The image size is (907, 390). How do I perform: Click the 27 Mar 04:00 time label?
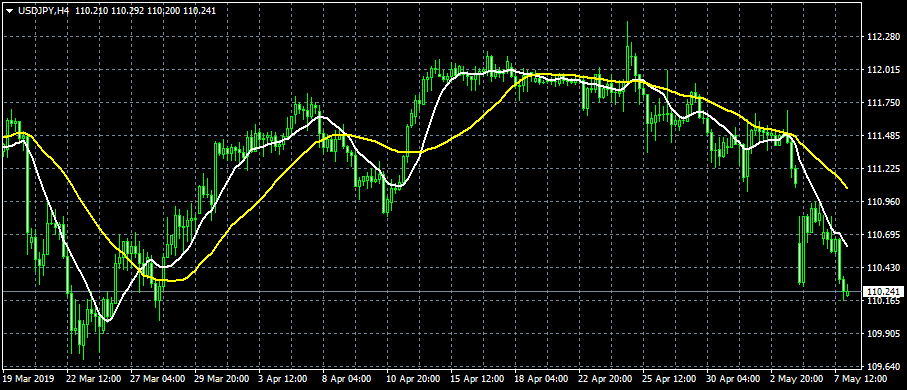(x=158, y=378)
